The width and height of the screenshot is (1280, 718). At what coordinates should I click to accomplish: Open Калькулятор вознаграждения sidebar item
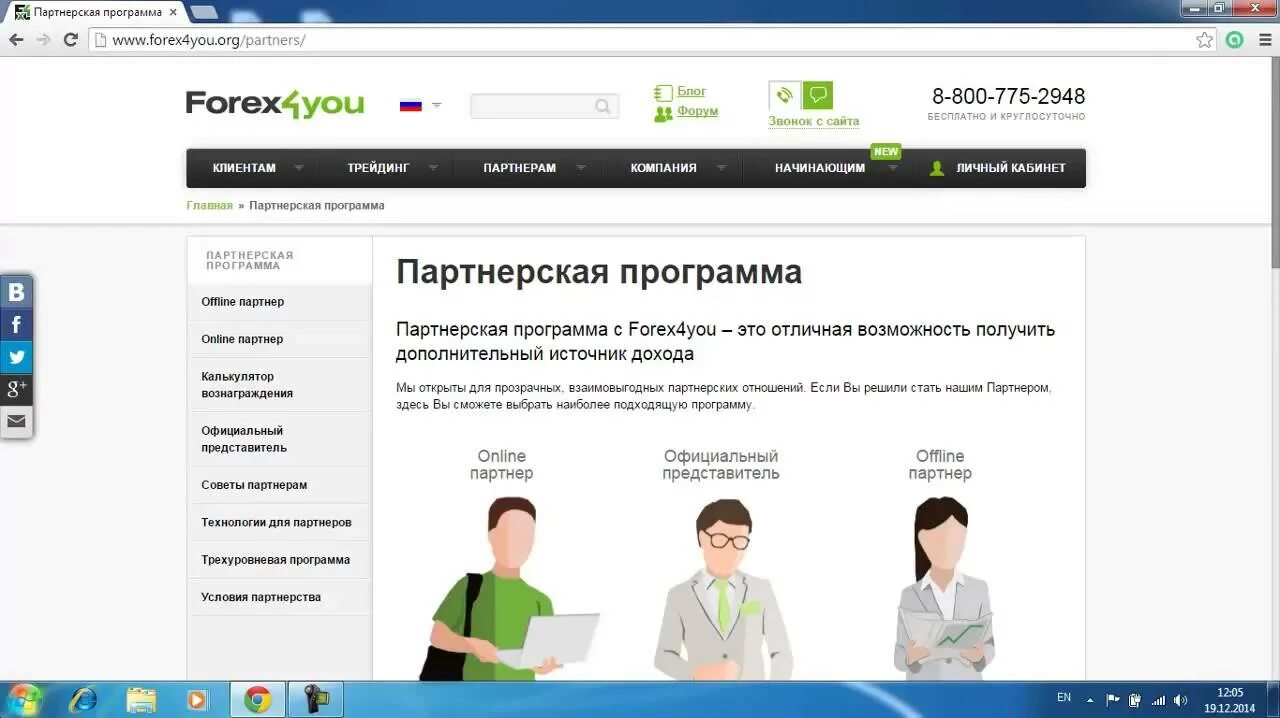[279, 385]
